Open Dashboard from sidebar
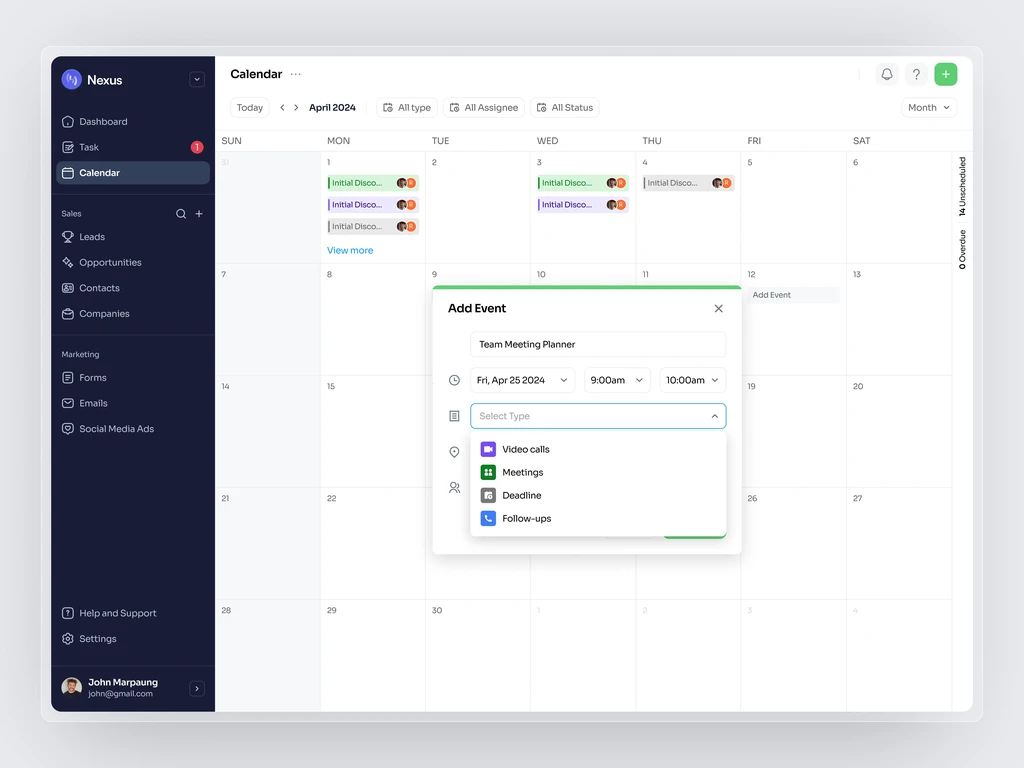 pyautogui.click(x=133, y=121)
